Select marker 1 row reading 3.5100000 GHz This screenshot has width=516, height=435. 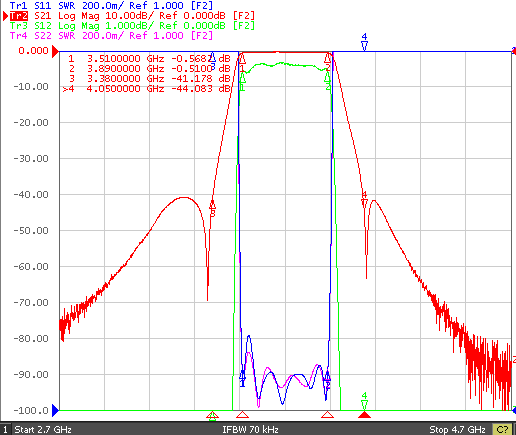(x=149, y=59)
